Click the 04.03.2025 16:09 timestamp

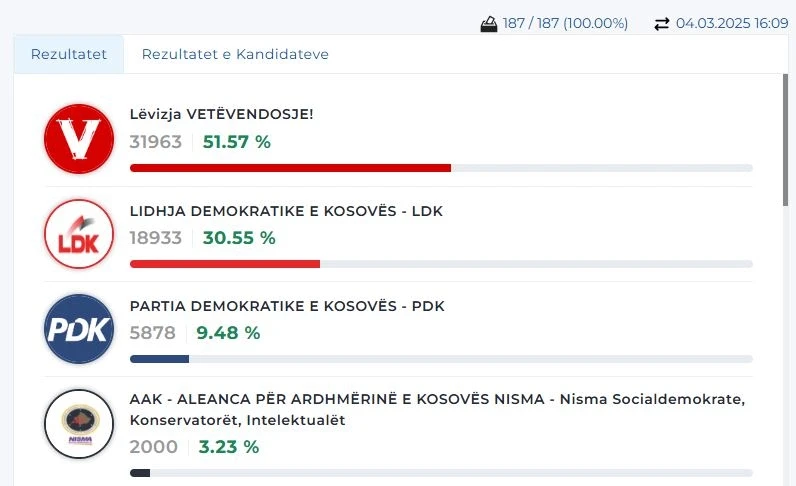pyautogui.click(x=732, y=24)
